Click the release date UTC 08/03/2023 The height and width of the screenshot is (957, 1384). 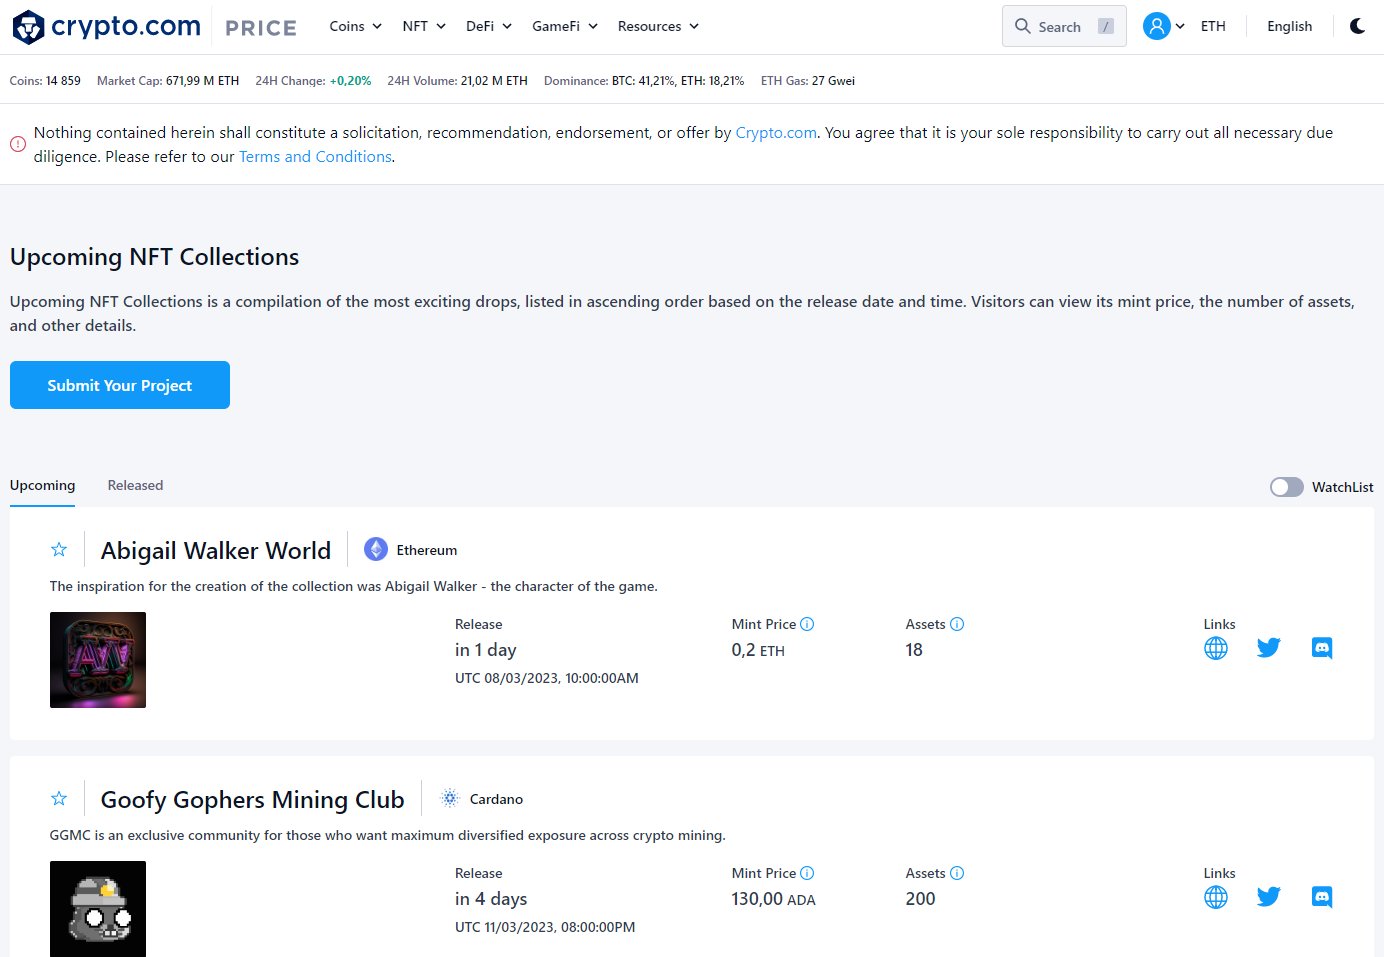[547, 678]
